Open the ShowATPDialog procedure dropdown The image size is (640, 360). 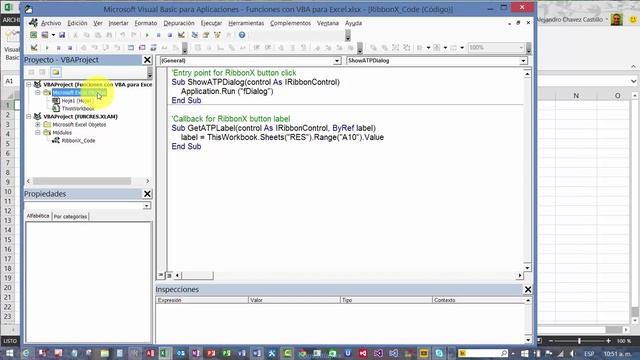(x=523, y=61)
